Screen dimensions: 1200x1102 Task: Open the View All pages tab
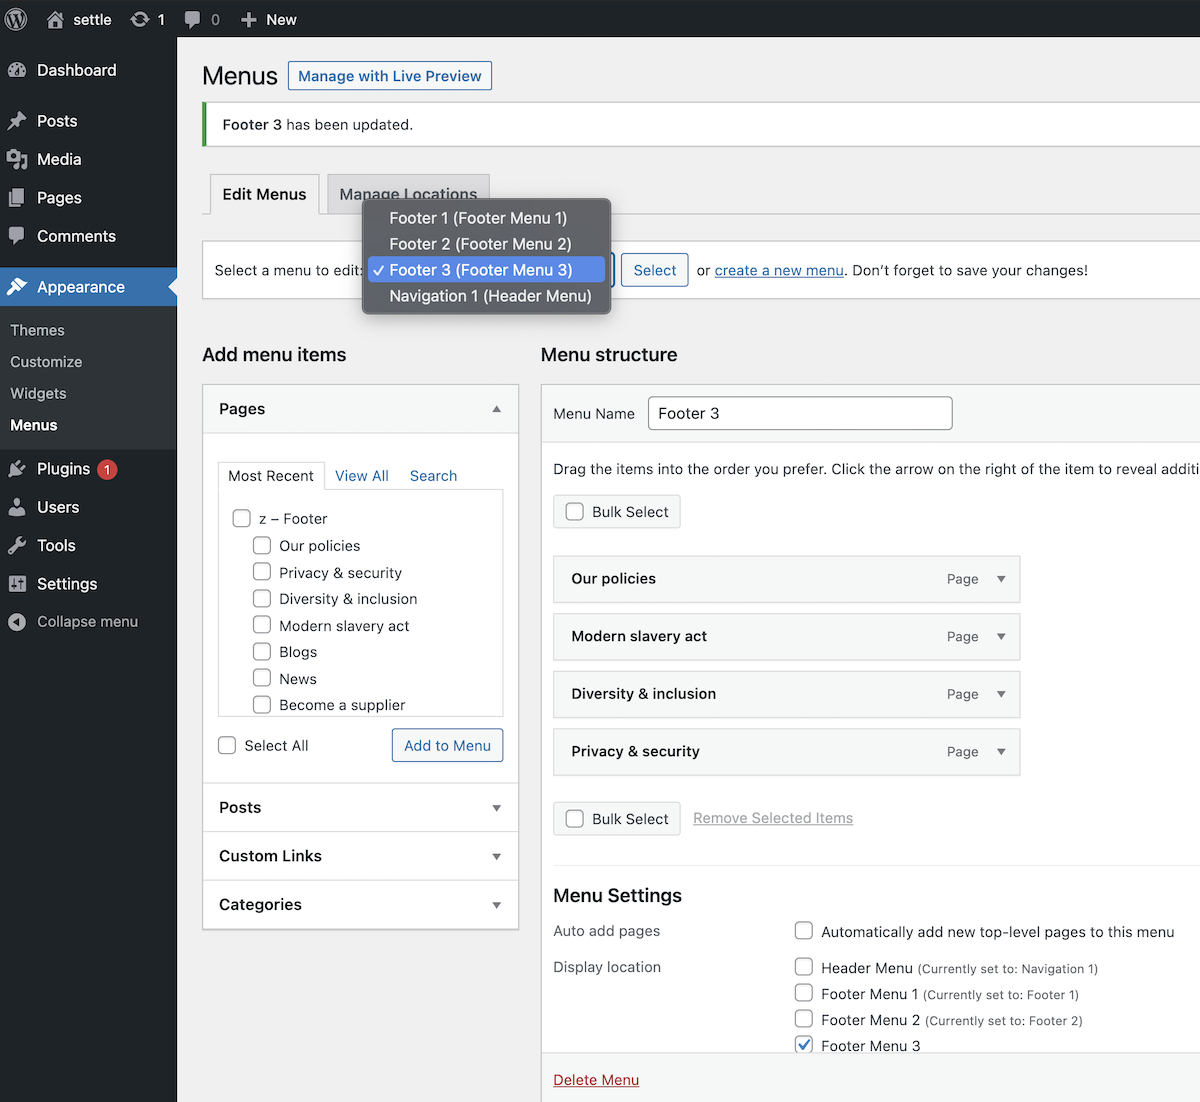tap(362, 476)
